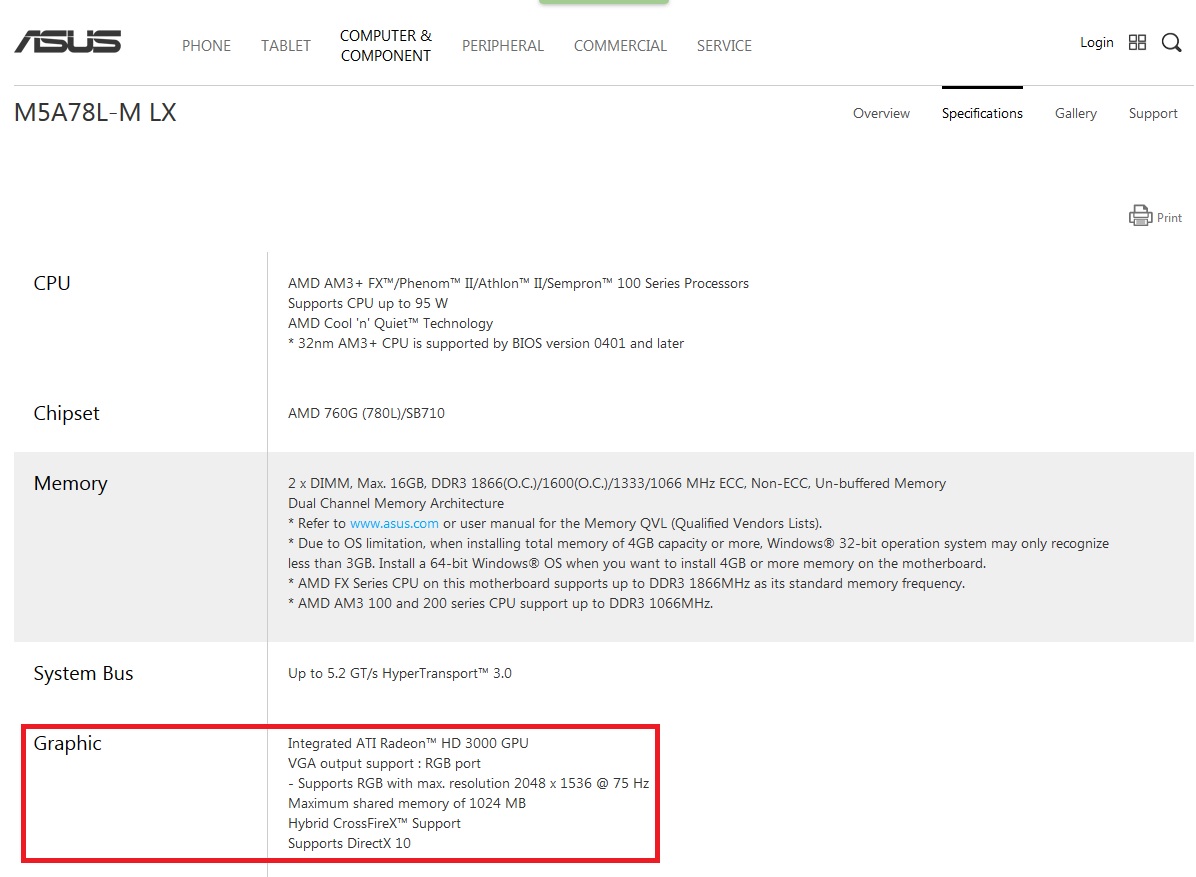Switch to the Overview tab
Screen dimensions: 1196x877
coord(881,114)
